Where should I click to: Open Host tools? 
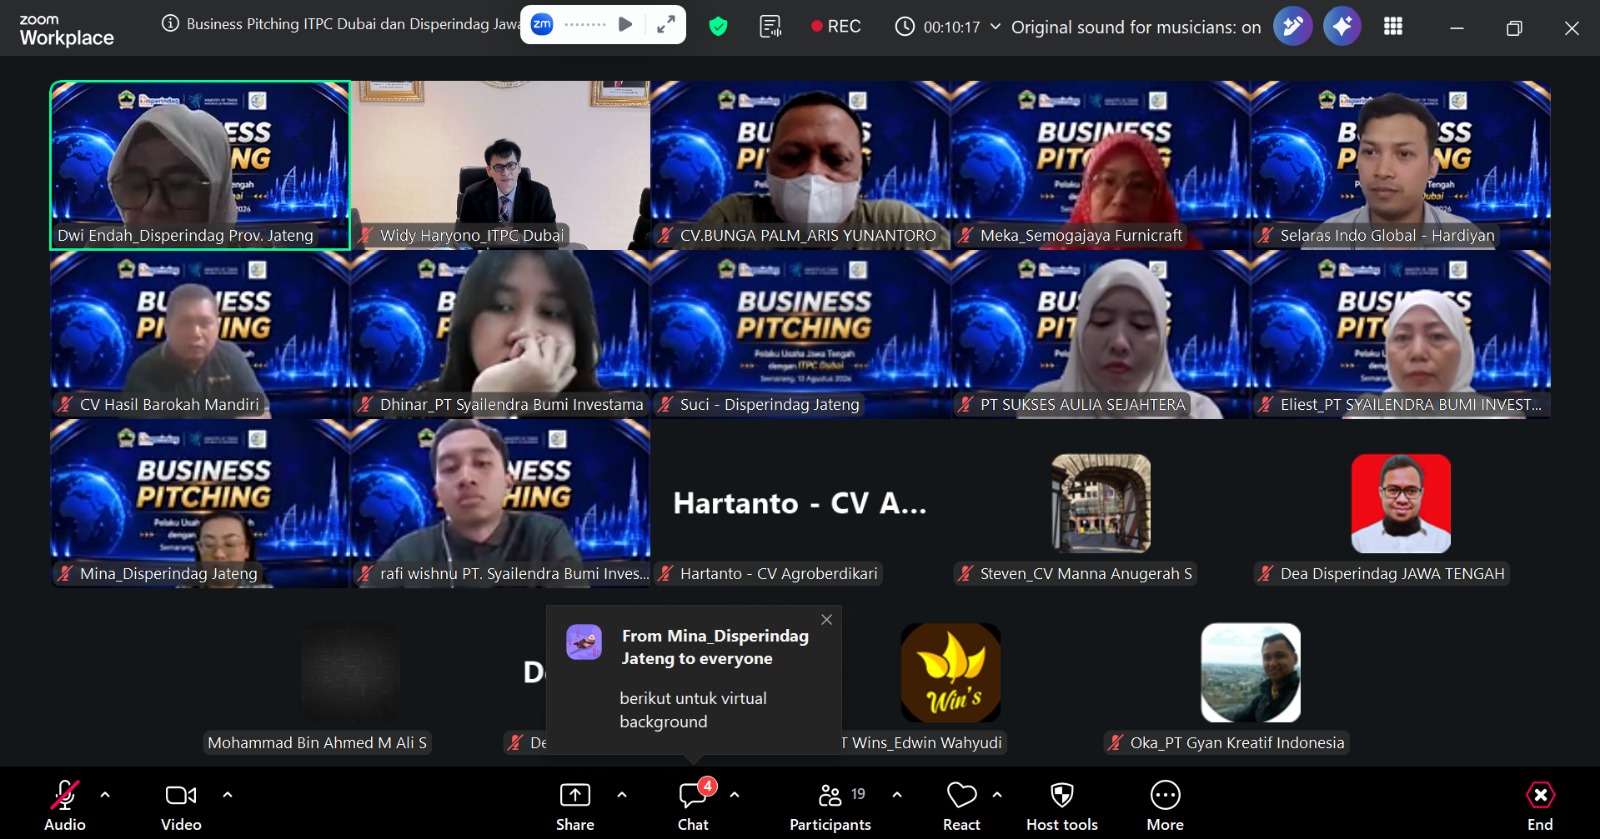tap(1062, 805)
